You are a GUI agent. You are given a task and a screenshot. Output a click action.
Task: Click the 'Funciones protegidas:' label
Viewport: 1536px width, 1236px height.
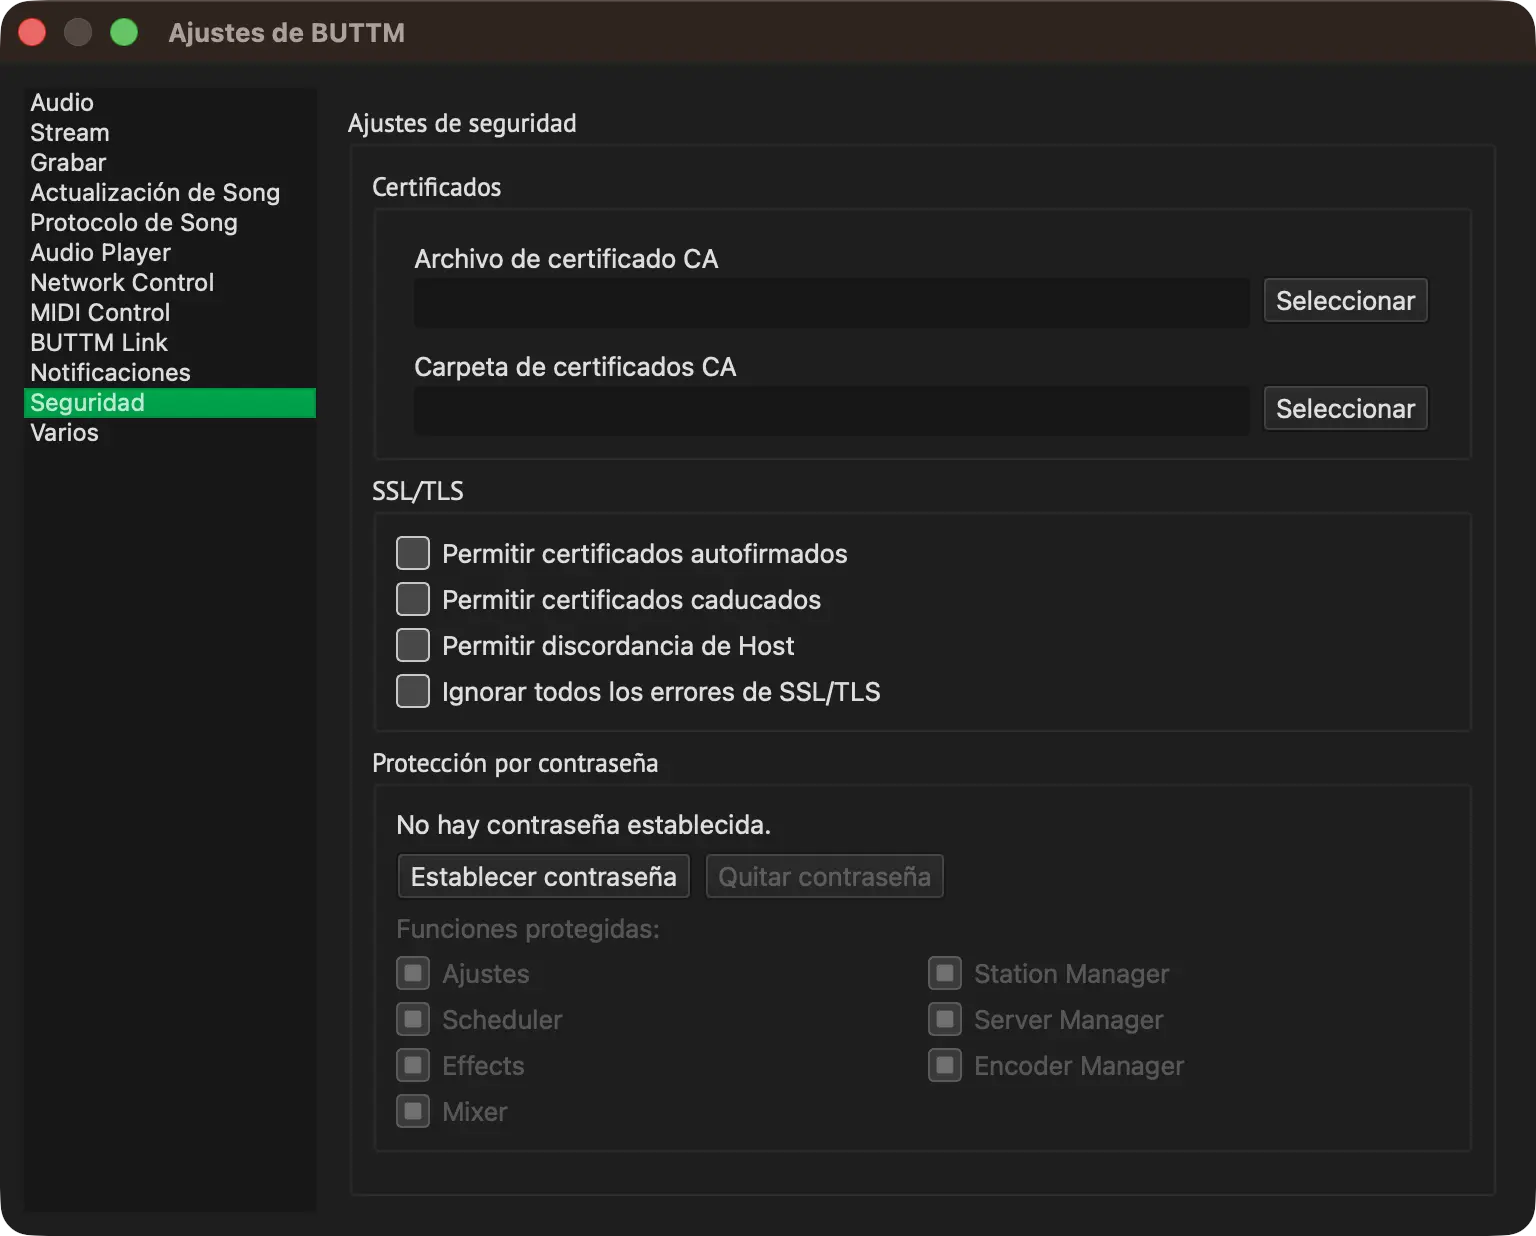[x=528, y=929]
